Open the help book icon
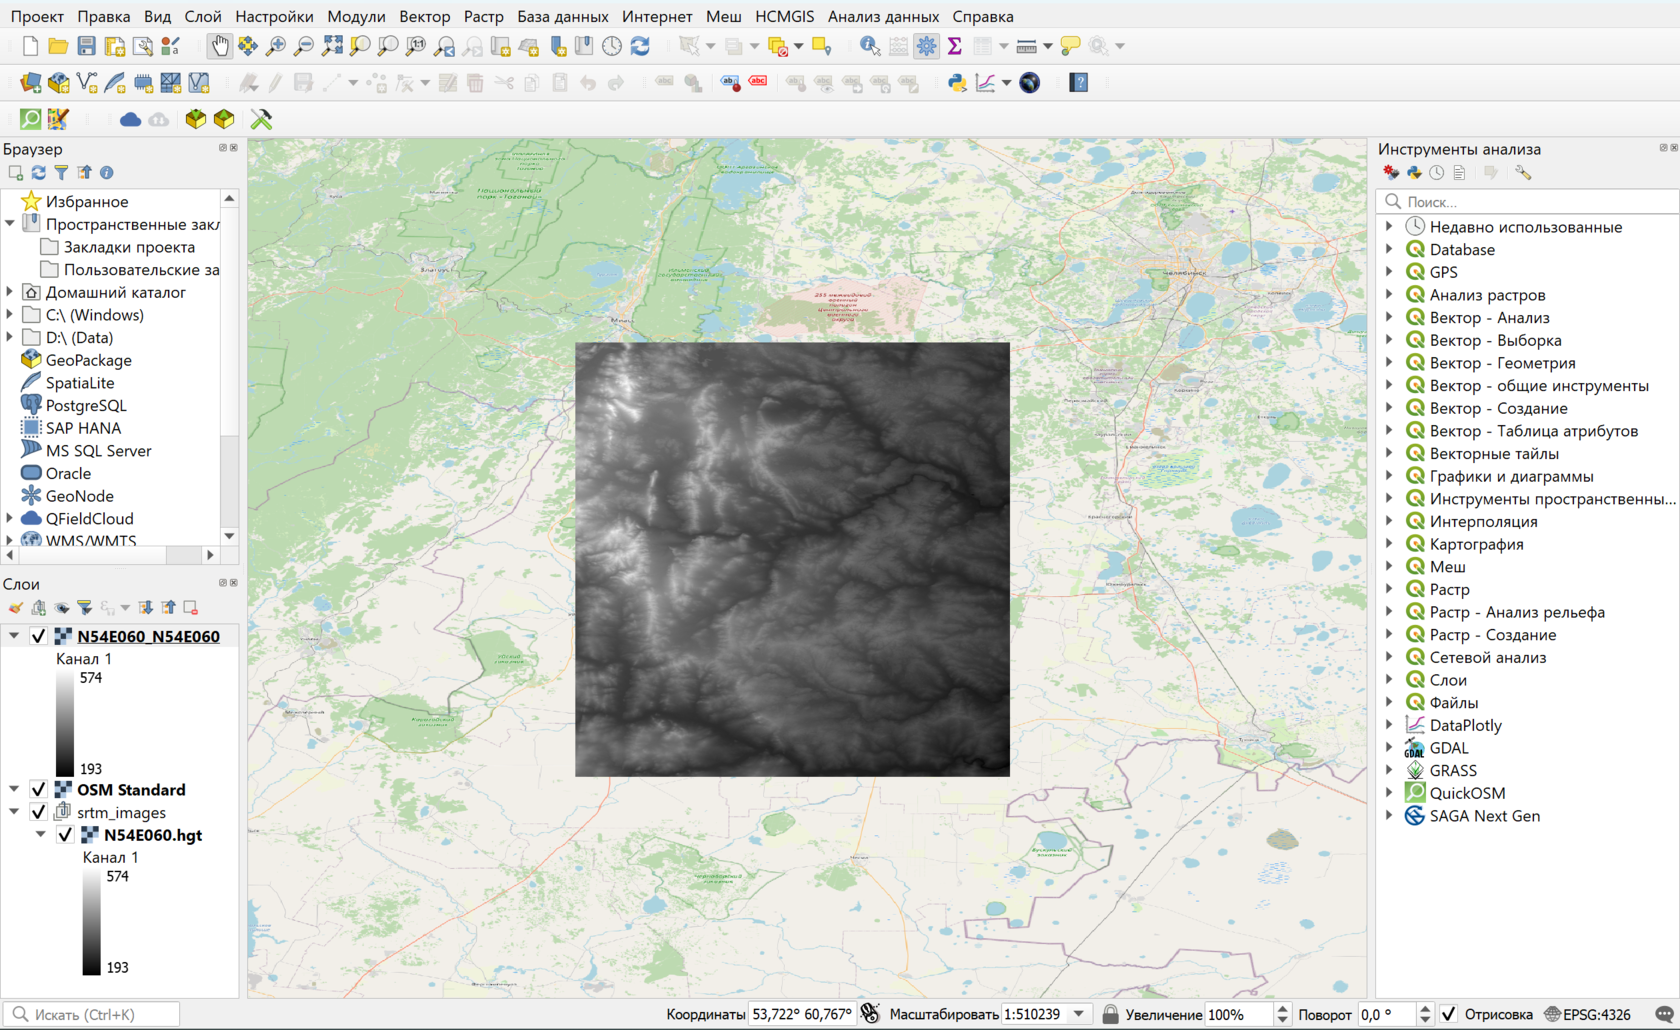The height and width of the screenshot is (1030, 1680). (1078, 83)
